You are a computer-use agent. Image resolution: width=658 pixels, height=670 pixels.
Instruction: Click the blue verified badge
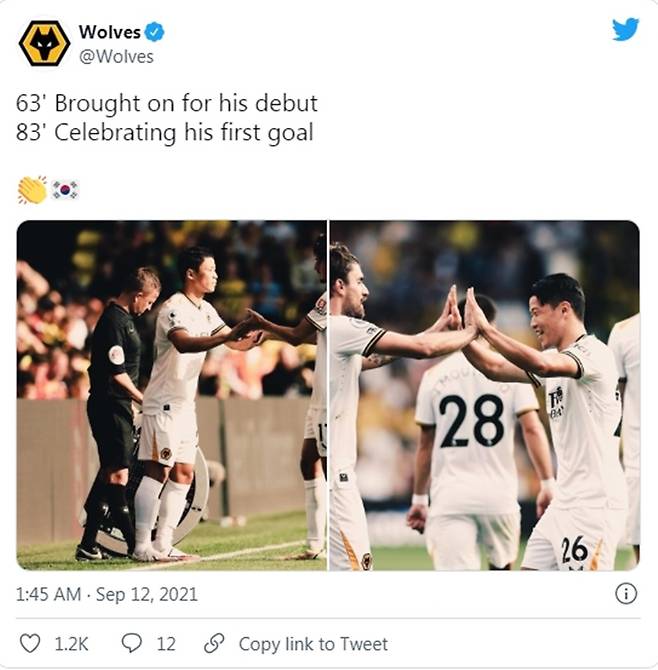tap(155, 32)
